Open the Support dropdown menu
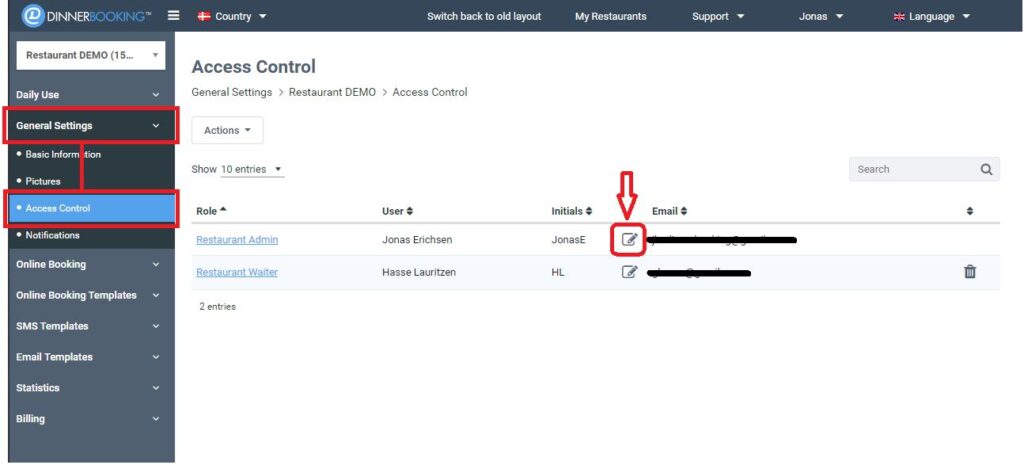Viewport: 1024px width, 465px height. 718,16
